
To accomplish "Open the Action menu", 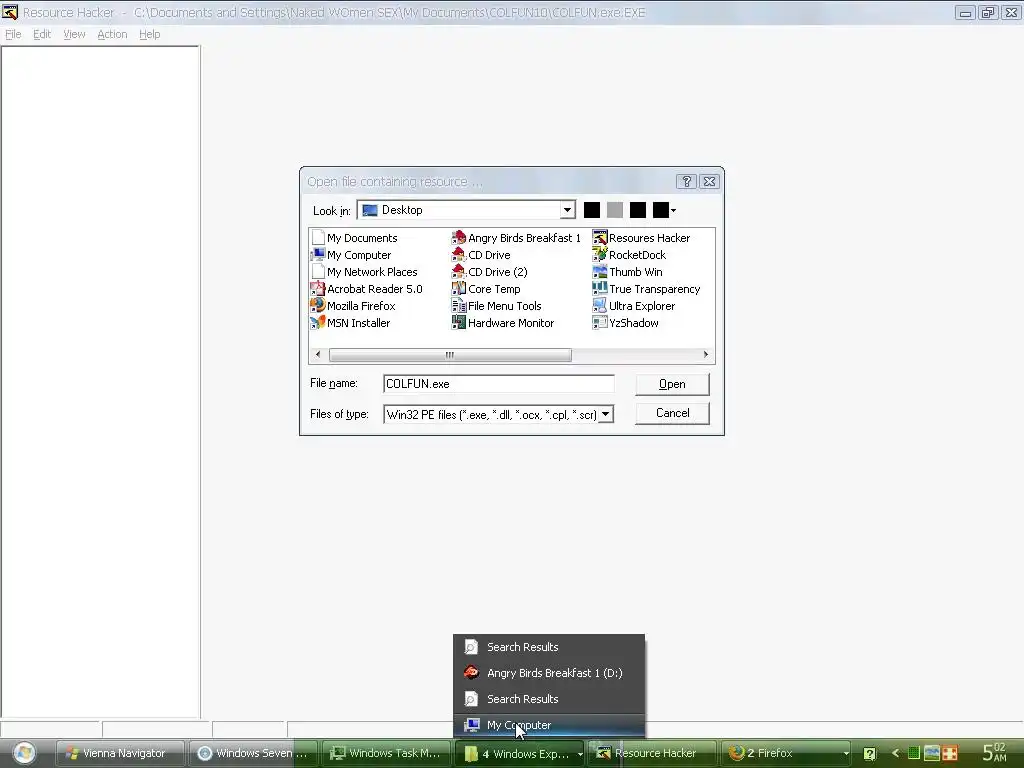I will [112, 34].
